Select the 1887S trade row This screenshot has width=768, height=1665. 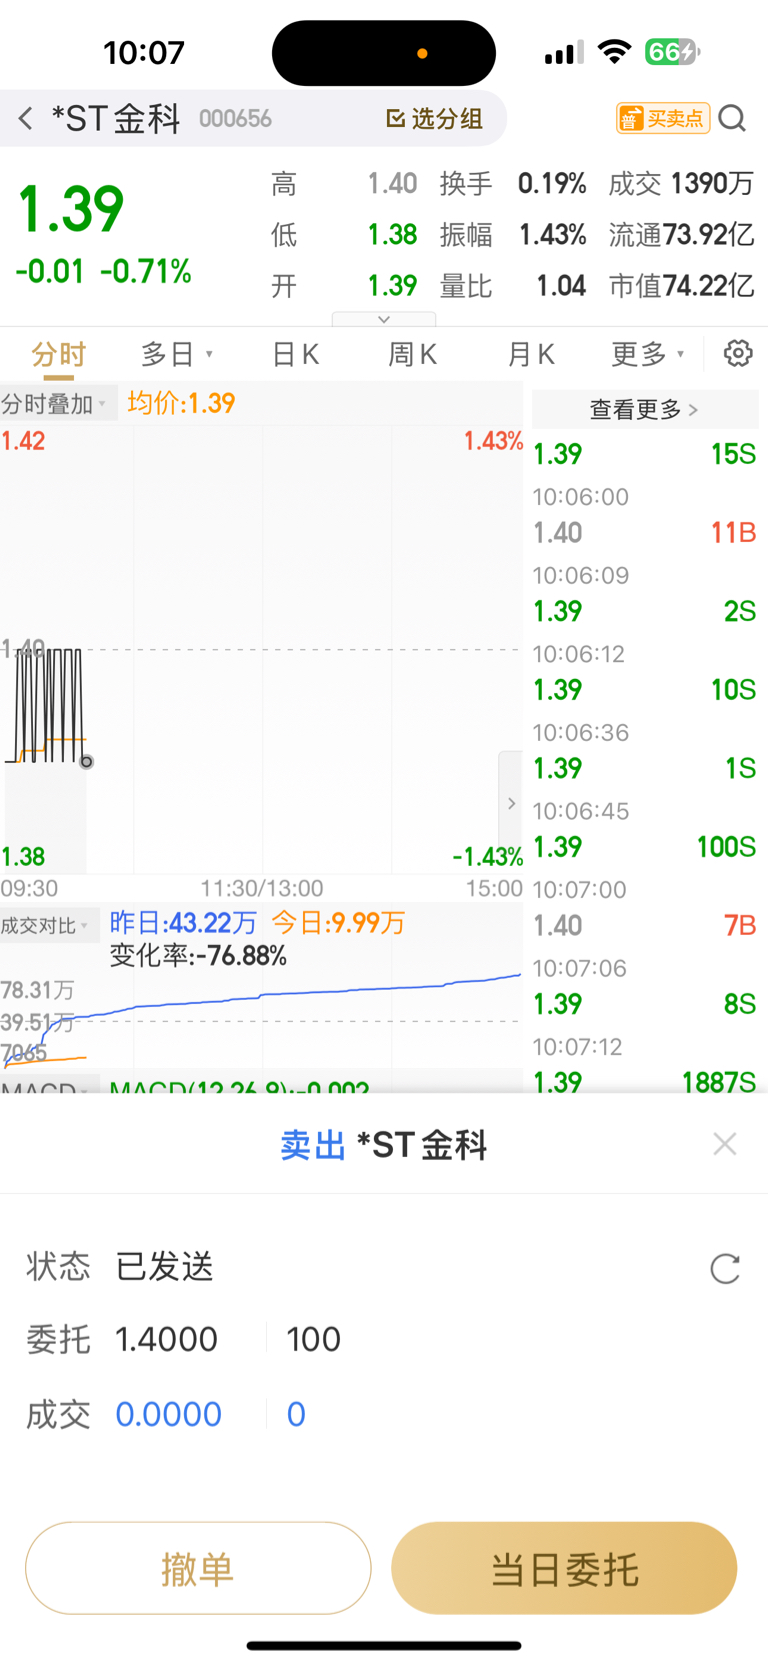click(x=645, y=1081)
